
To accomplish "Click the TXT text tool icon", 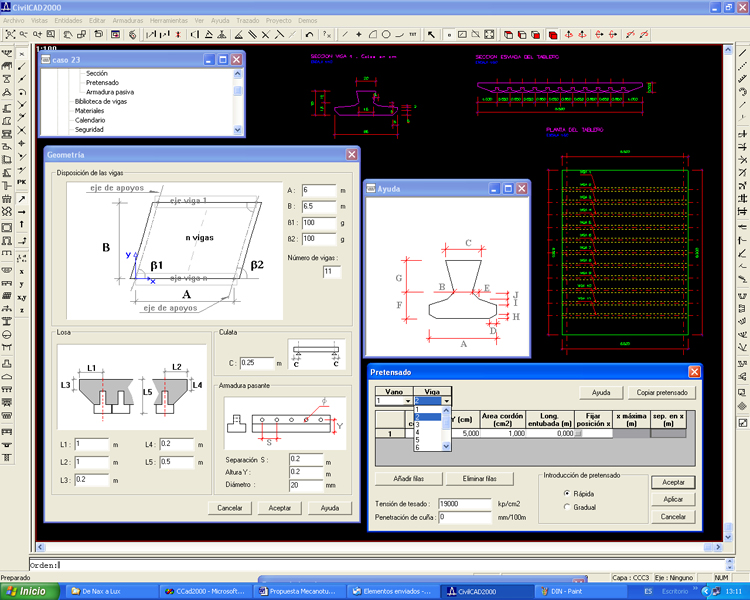I will click(x=413, y=35).
